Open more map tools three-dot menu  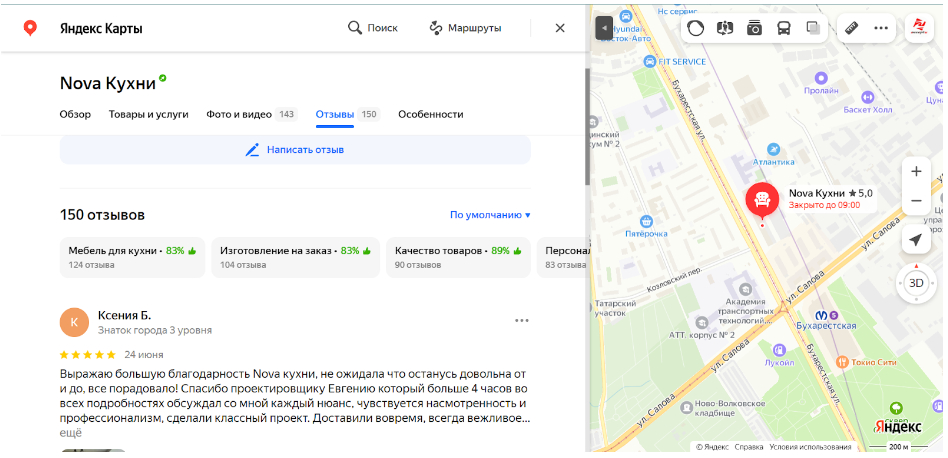coord(881,28)
